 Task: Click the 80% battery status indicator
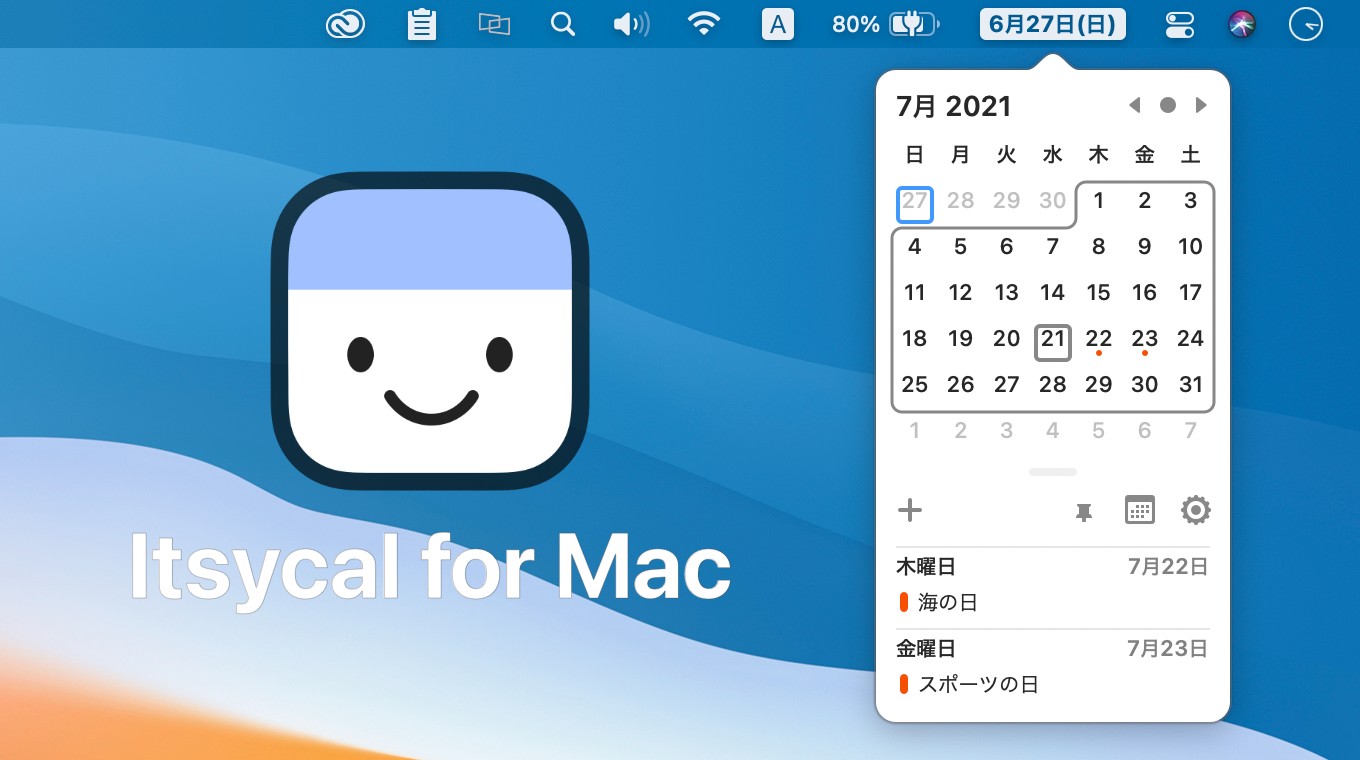886,24
